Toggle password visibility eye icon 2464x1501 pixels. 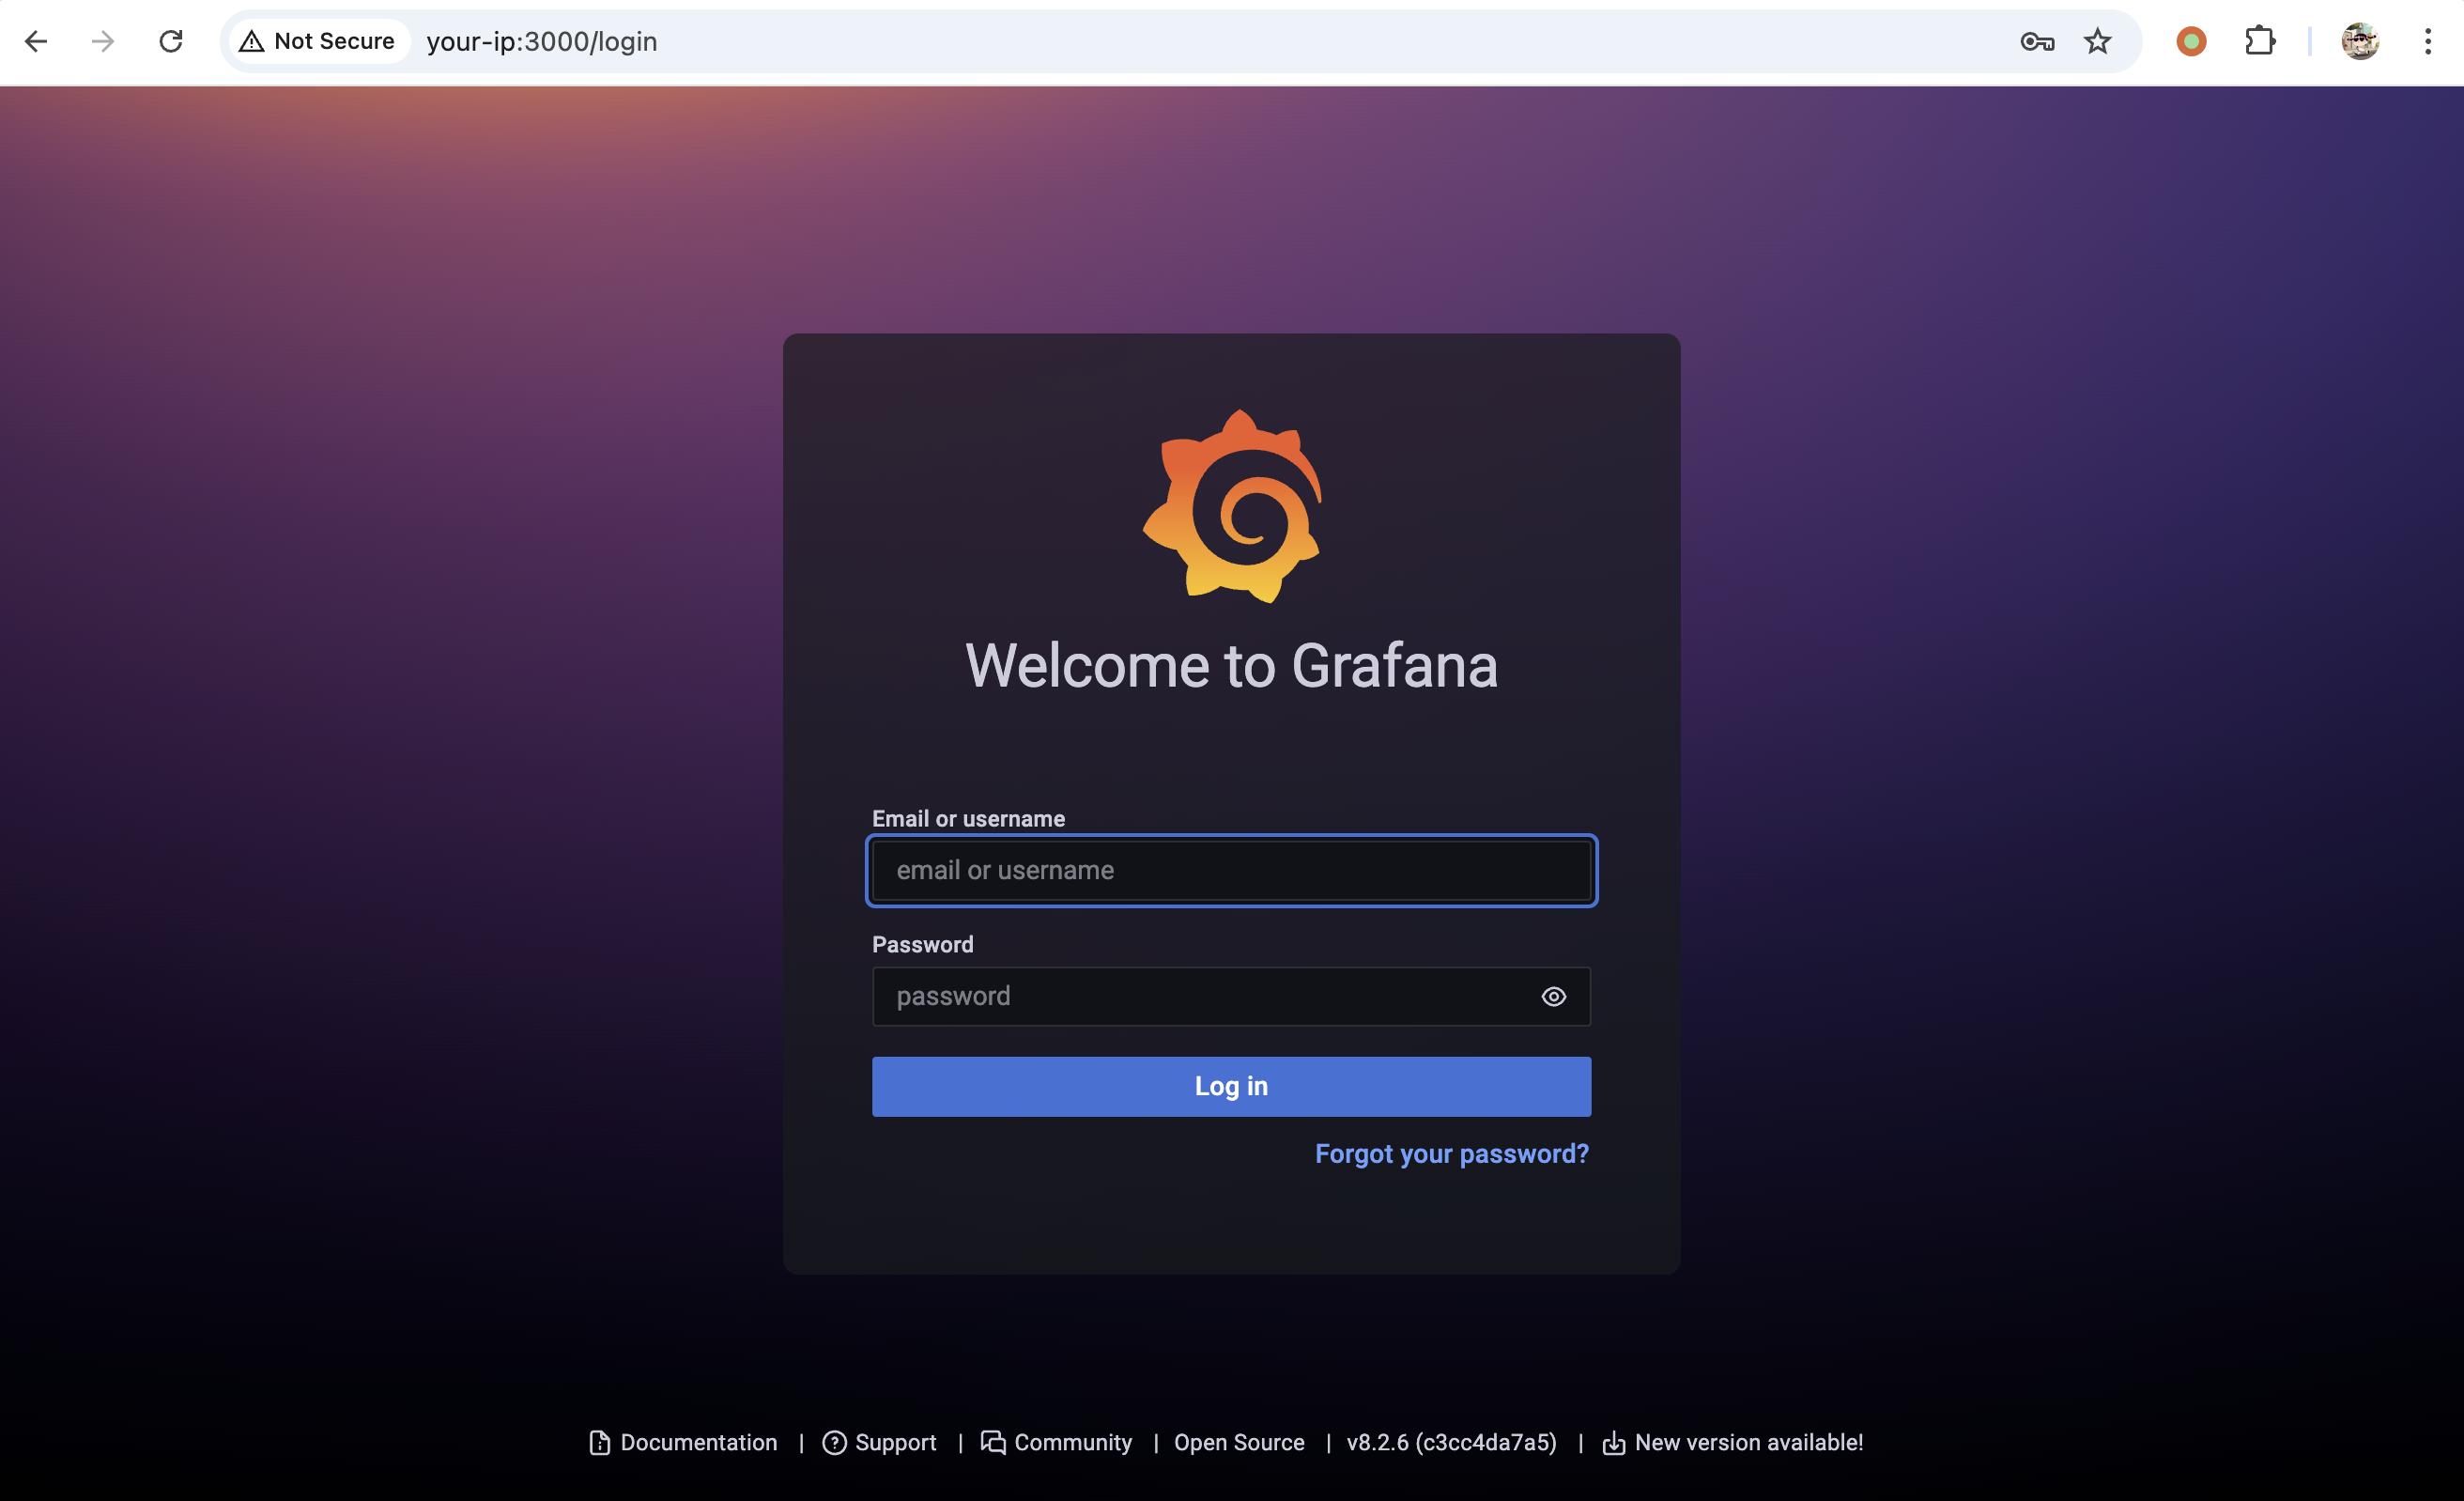tap(1553, 996)
